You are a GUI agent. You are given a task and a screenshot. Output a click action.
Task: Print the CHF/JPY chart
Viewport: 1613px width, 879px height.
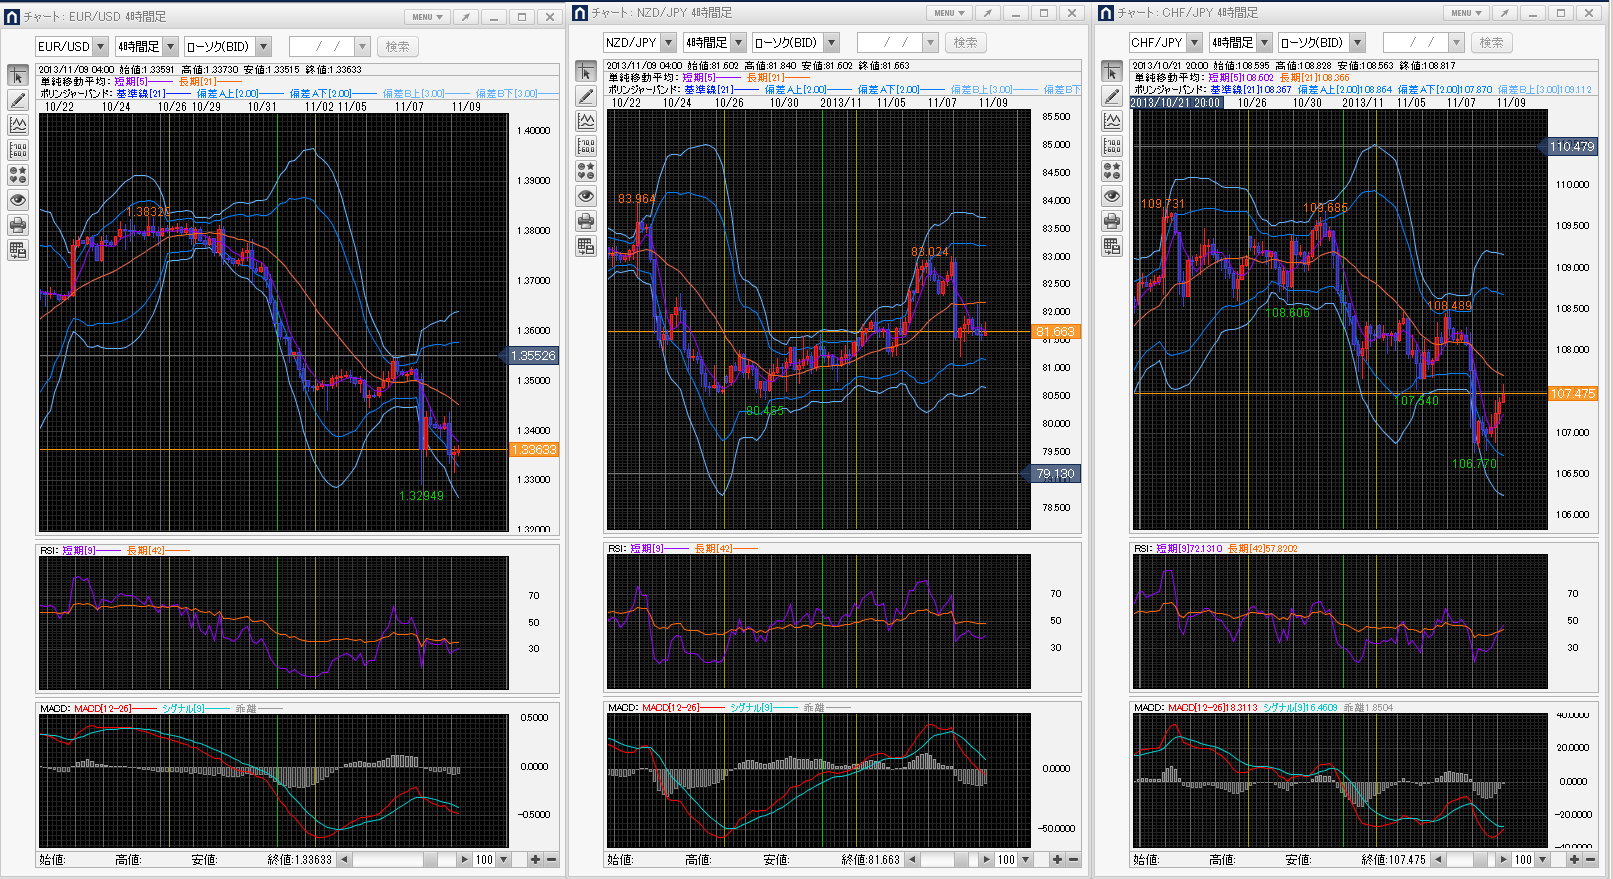(1112, 221)
